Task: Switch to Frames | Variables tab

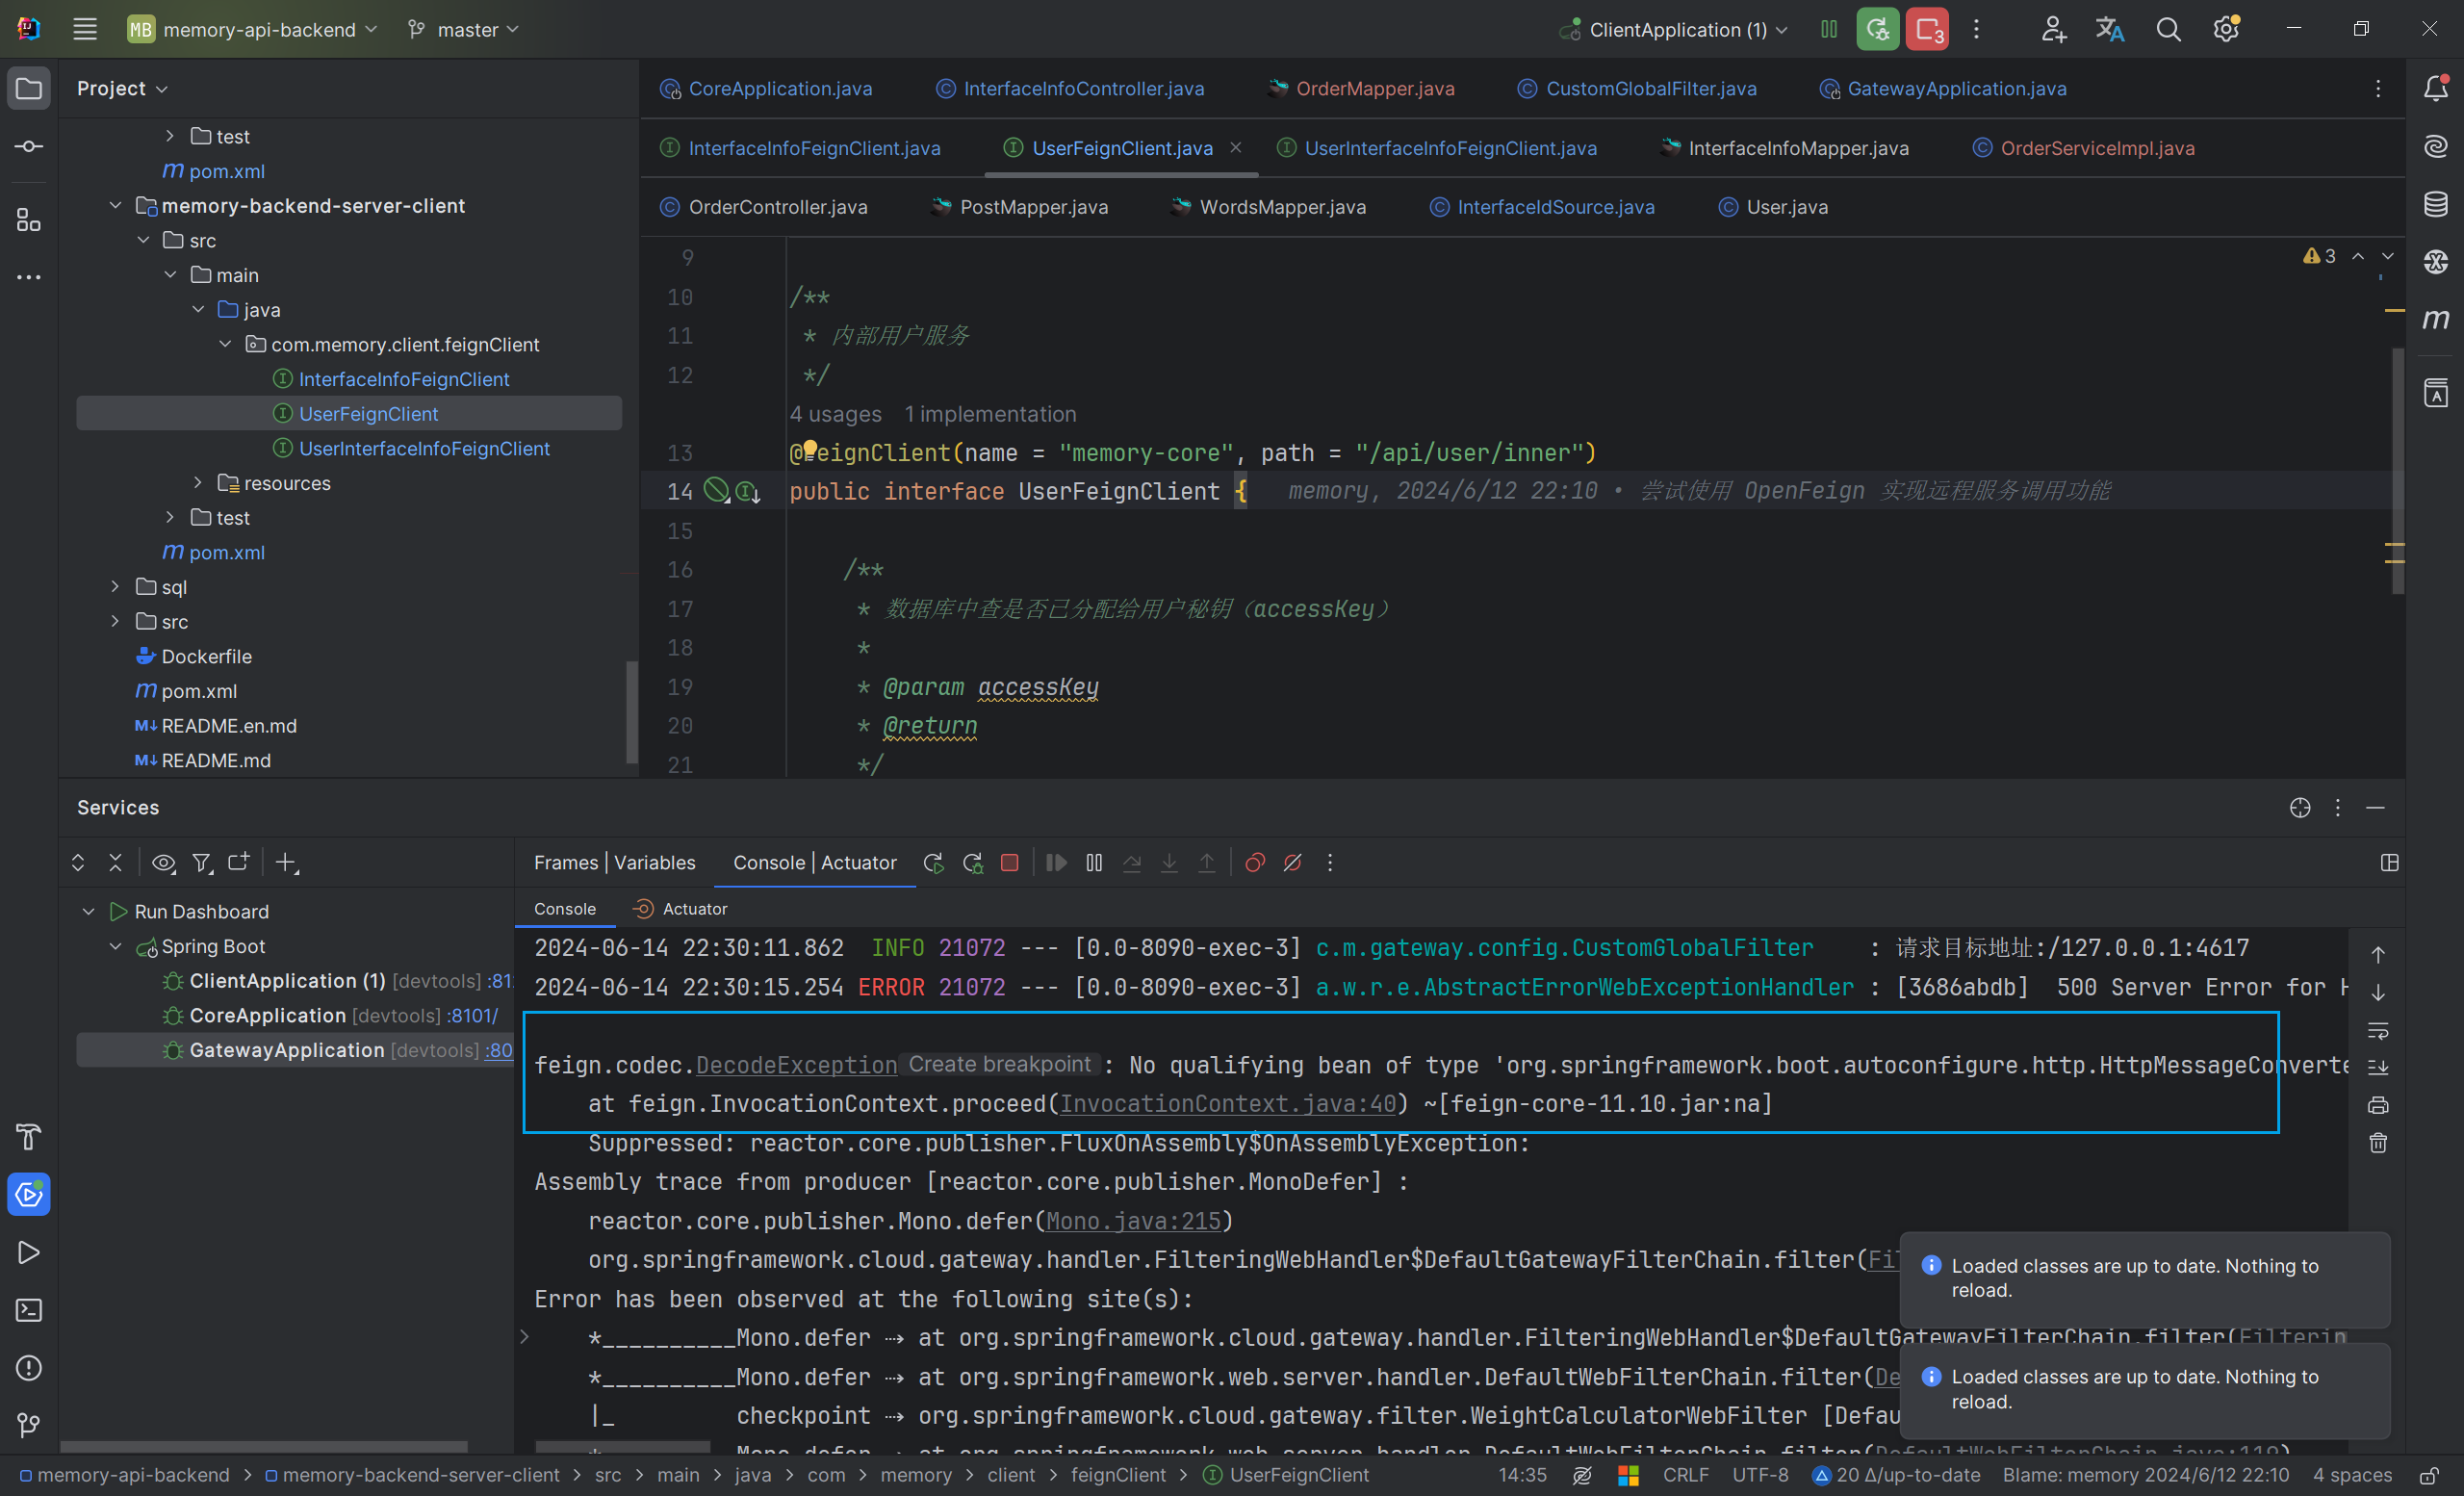Action: 614,863
